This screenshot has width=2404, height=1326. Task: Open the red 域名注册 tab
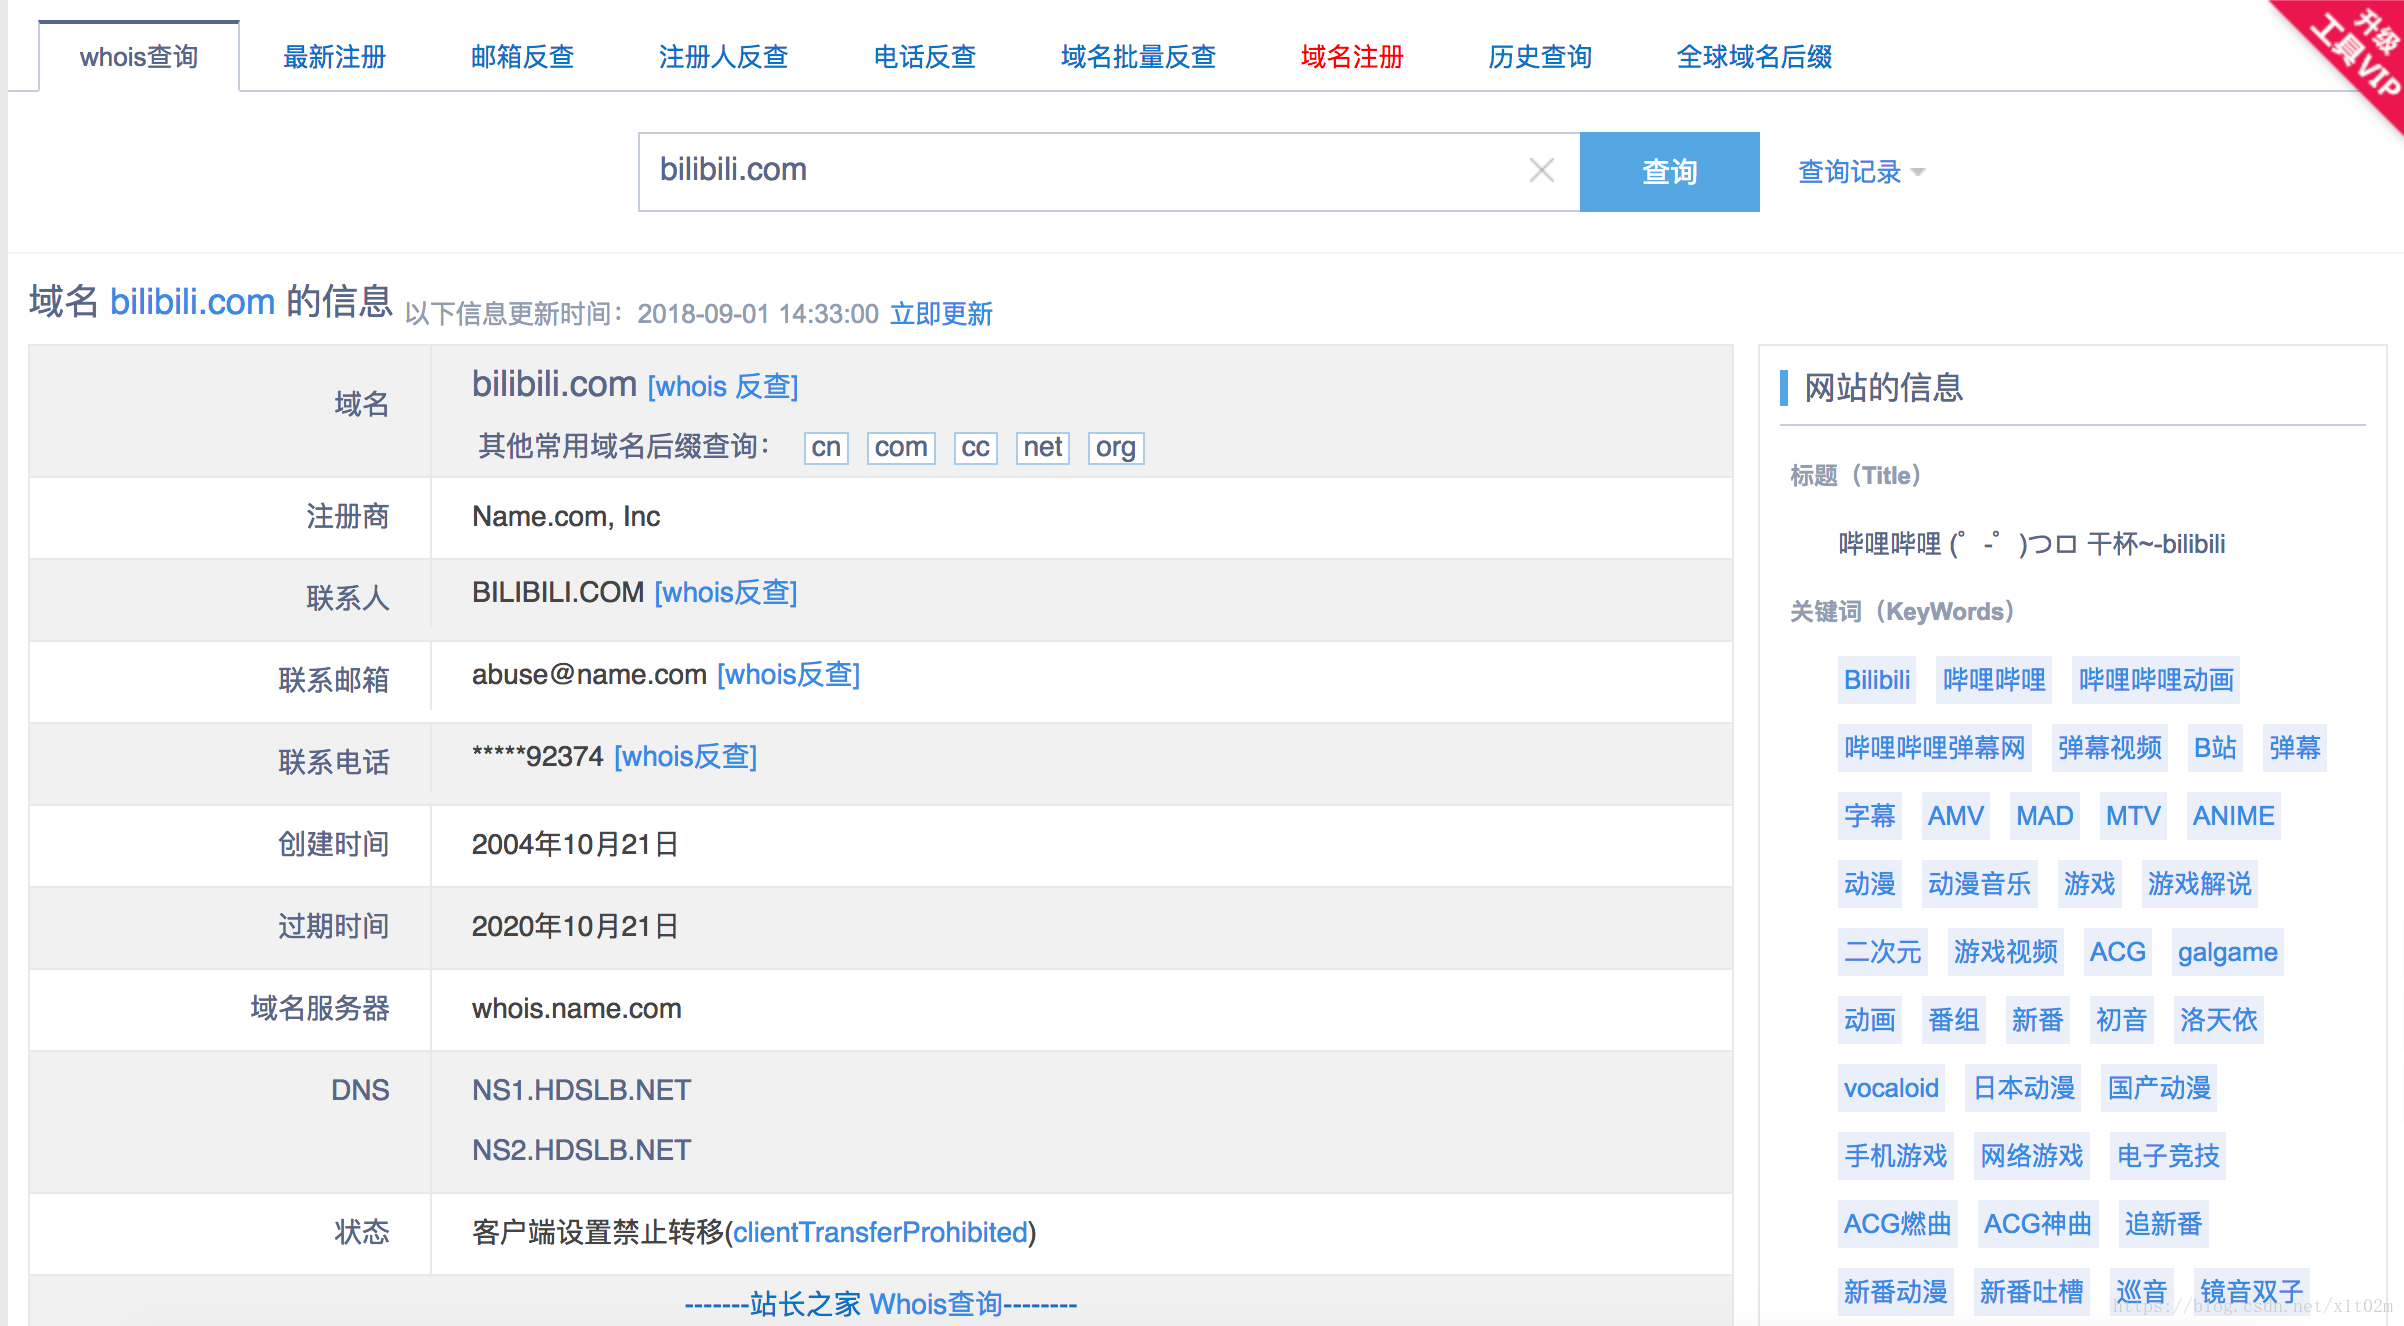[1352, 57]
